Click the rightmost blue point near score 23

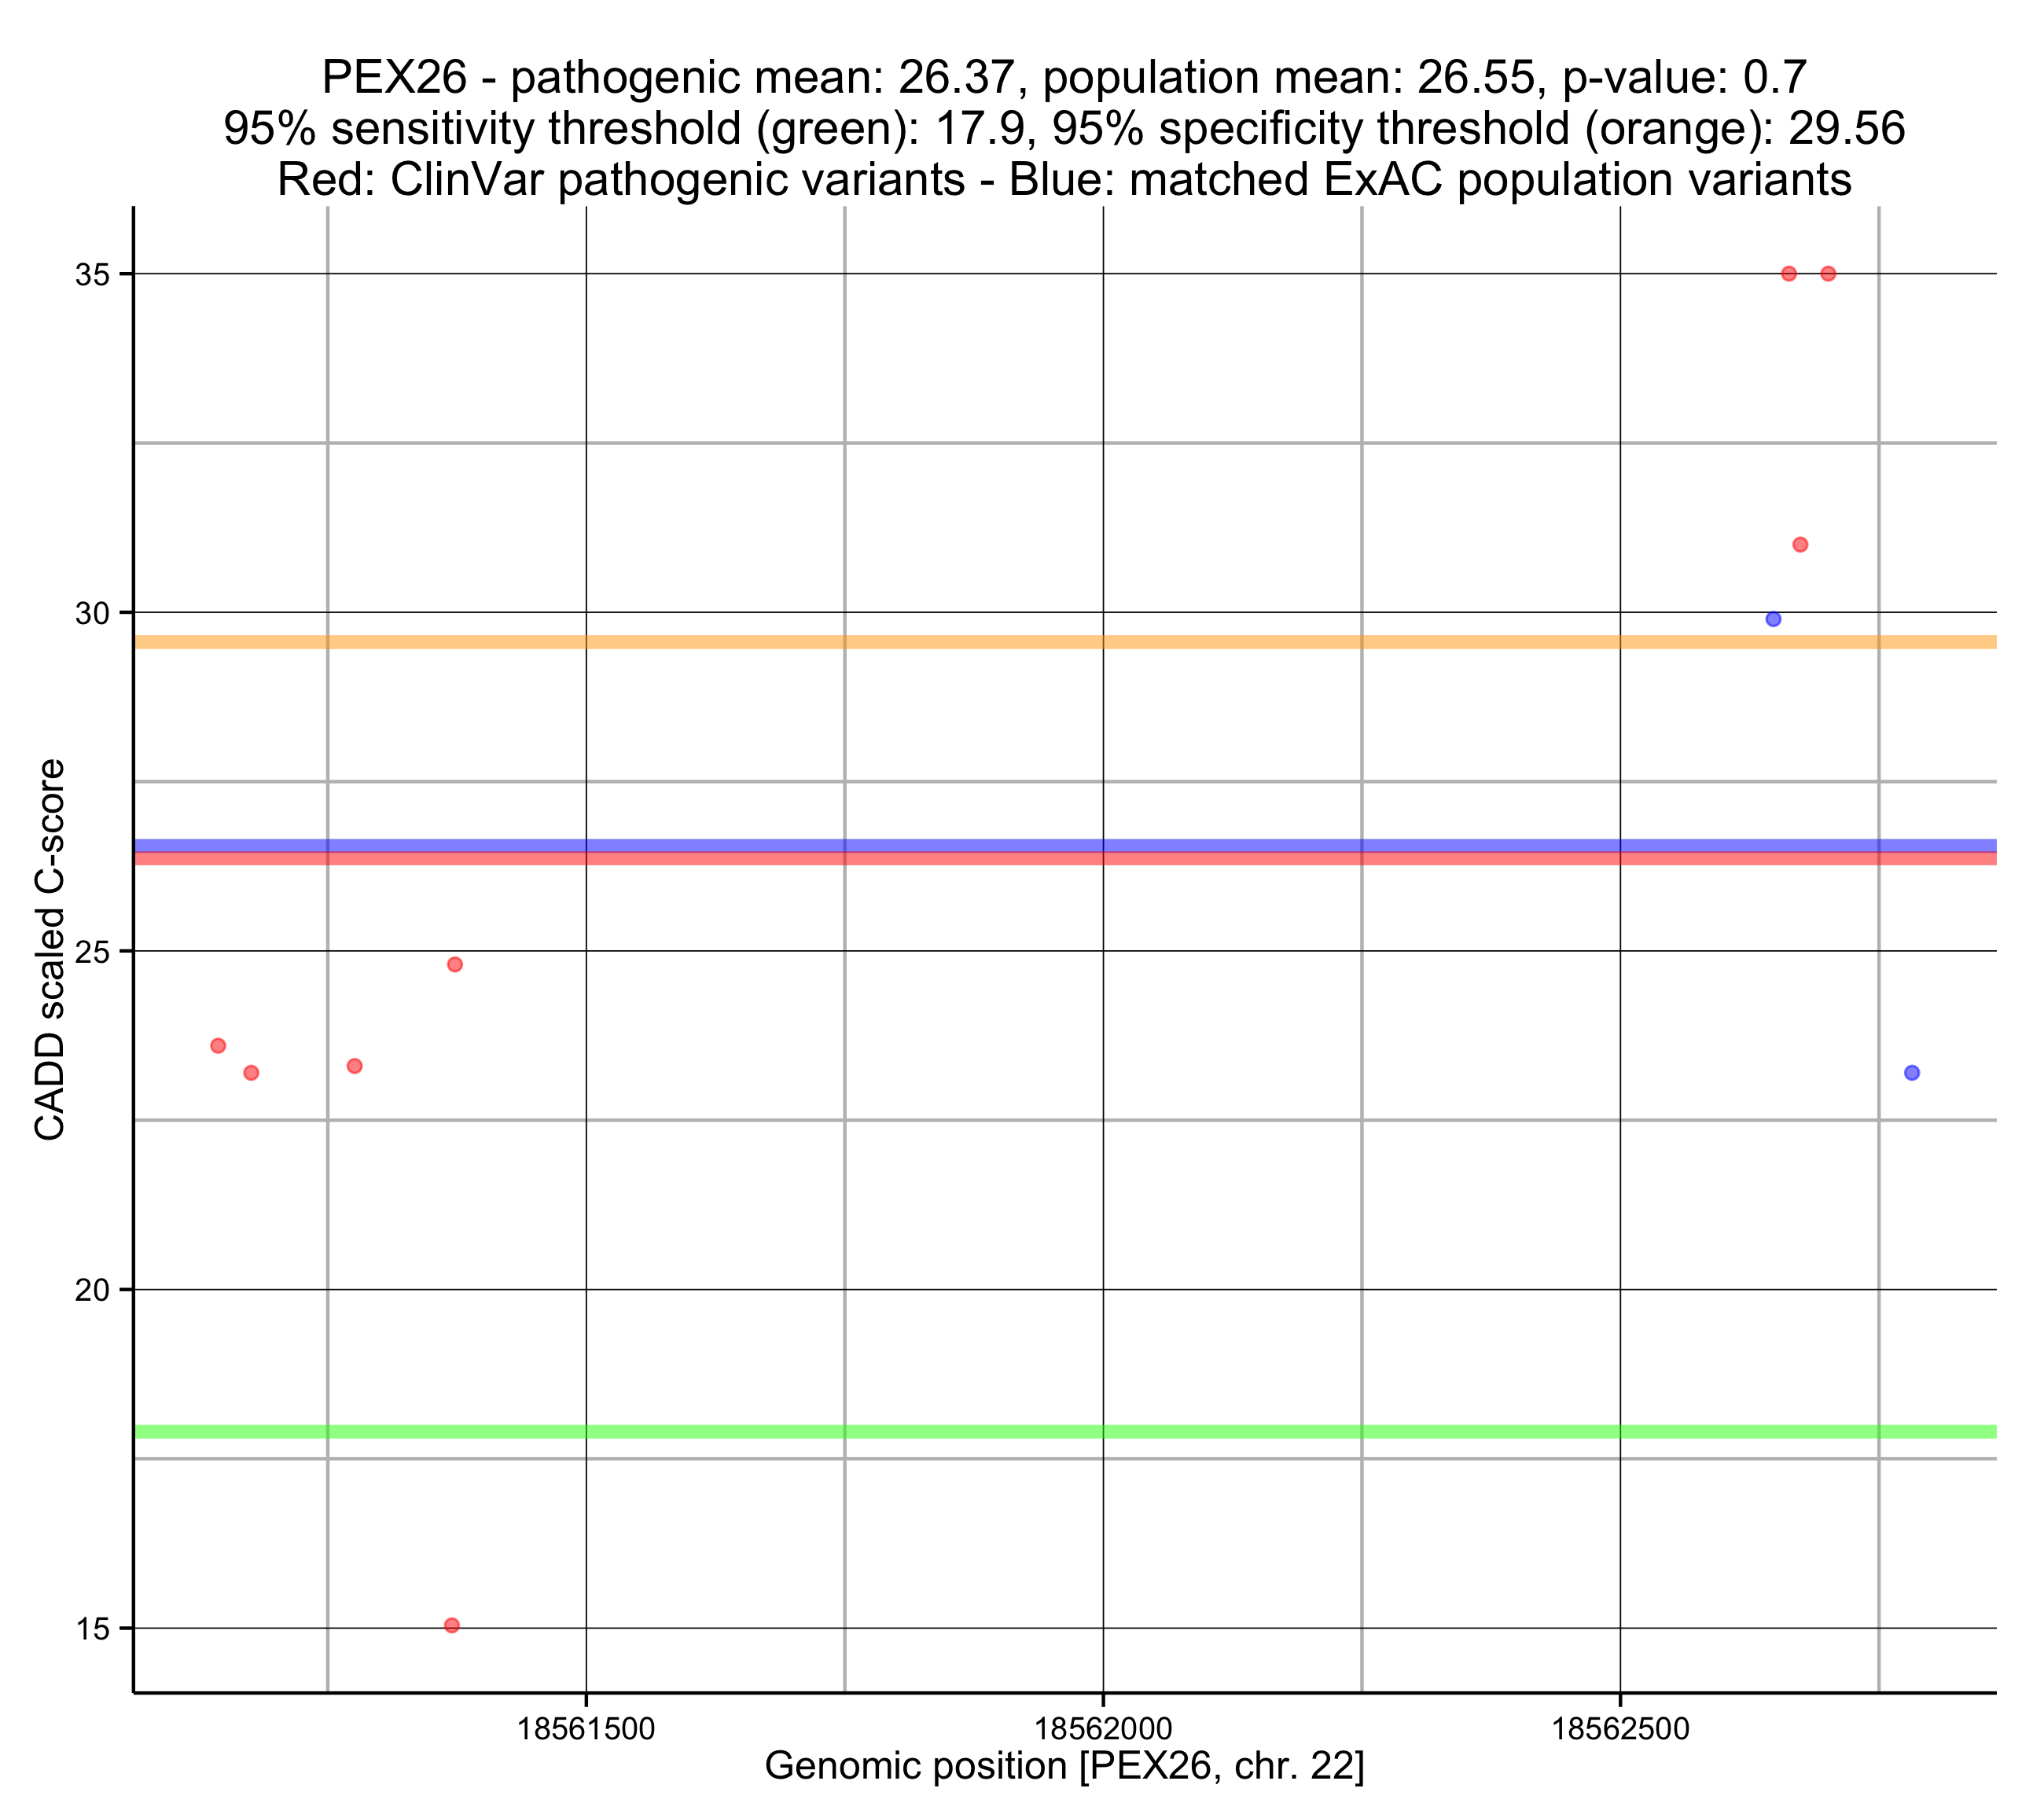pyautogui.click(x=1912, y=1073)
